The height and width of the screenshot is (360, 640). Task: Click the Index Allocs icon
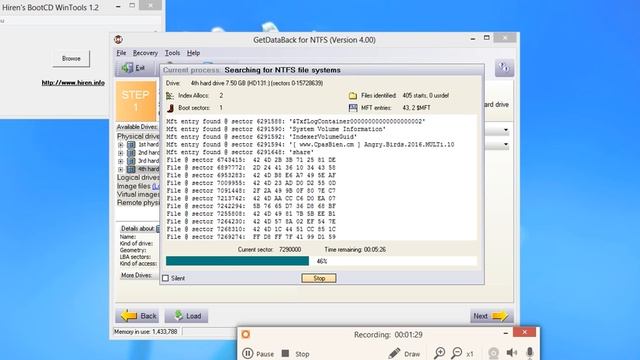170,96
